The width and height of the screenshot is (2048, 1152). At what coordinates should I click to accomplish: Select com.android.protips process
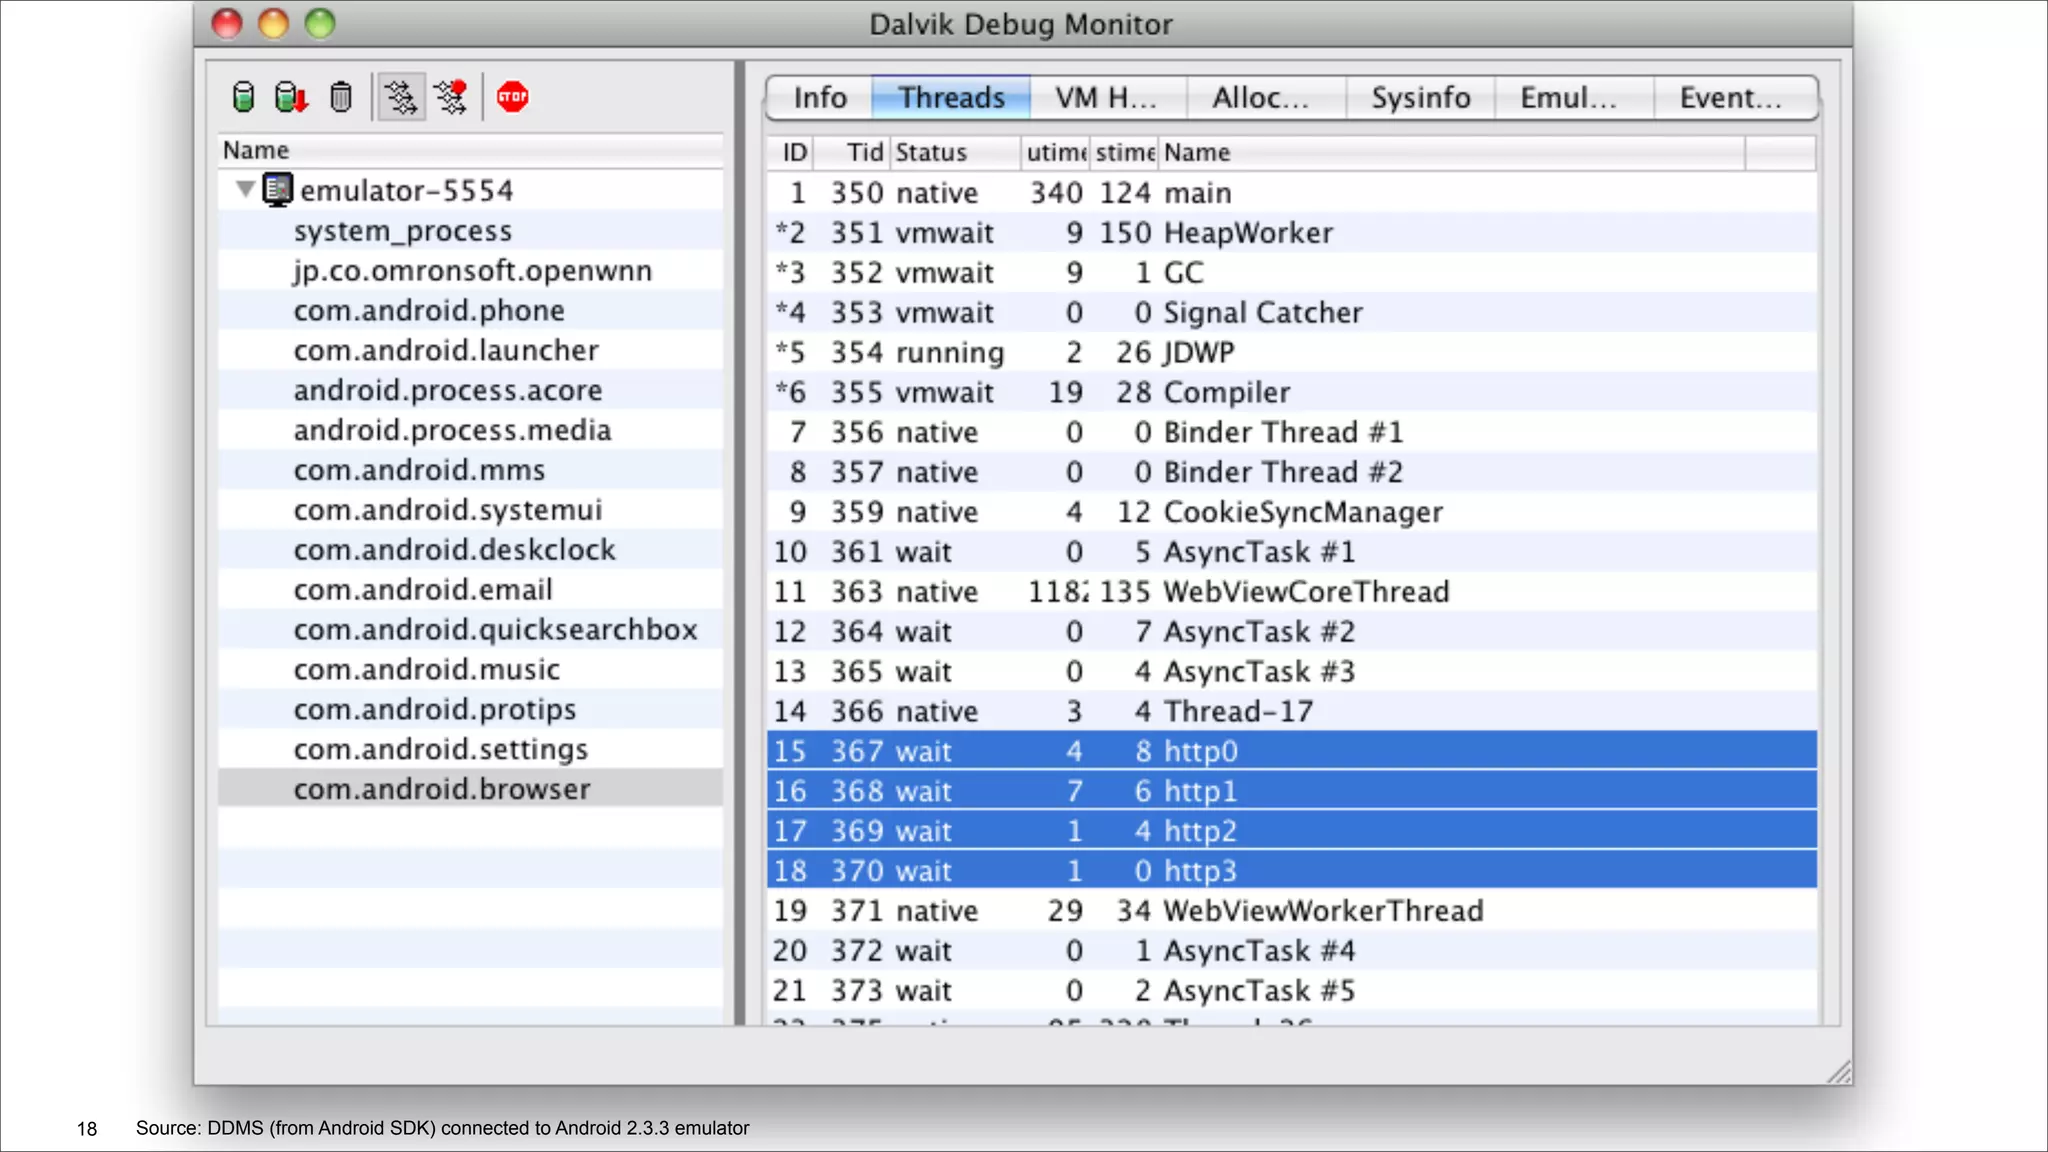470,709
